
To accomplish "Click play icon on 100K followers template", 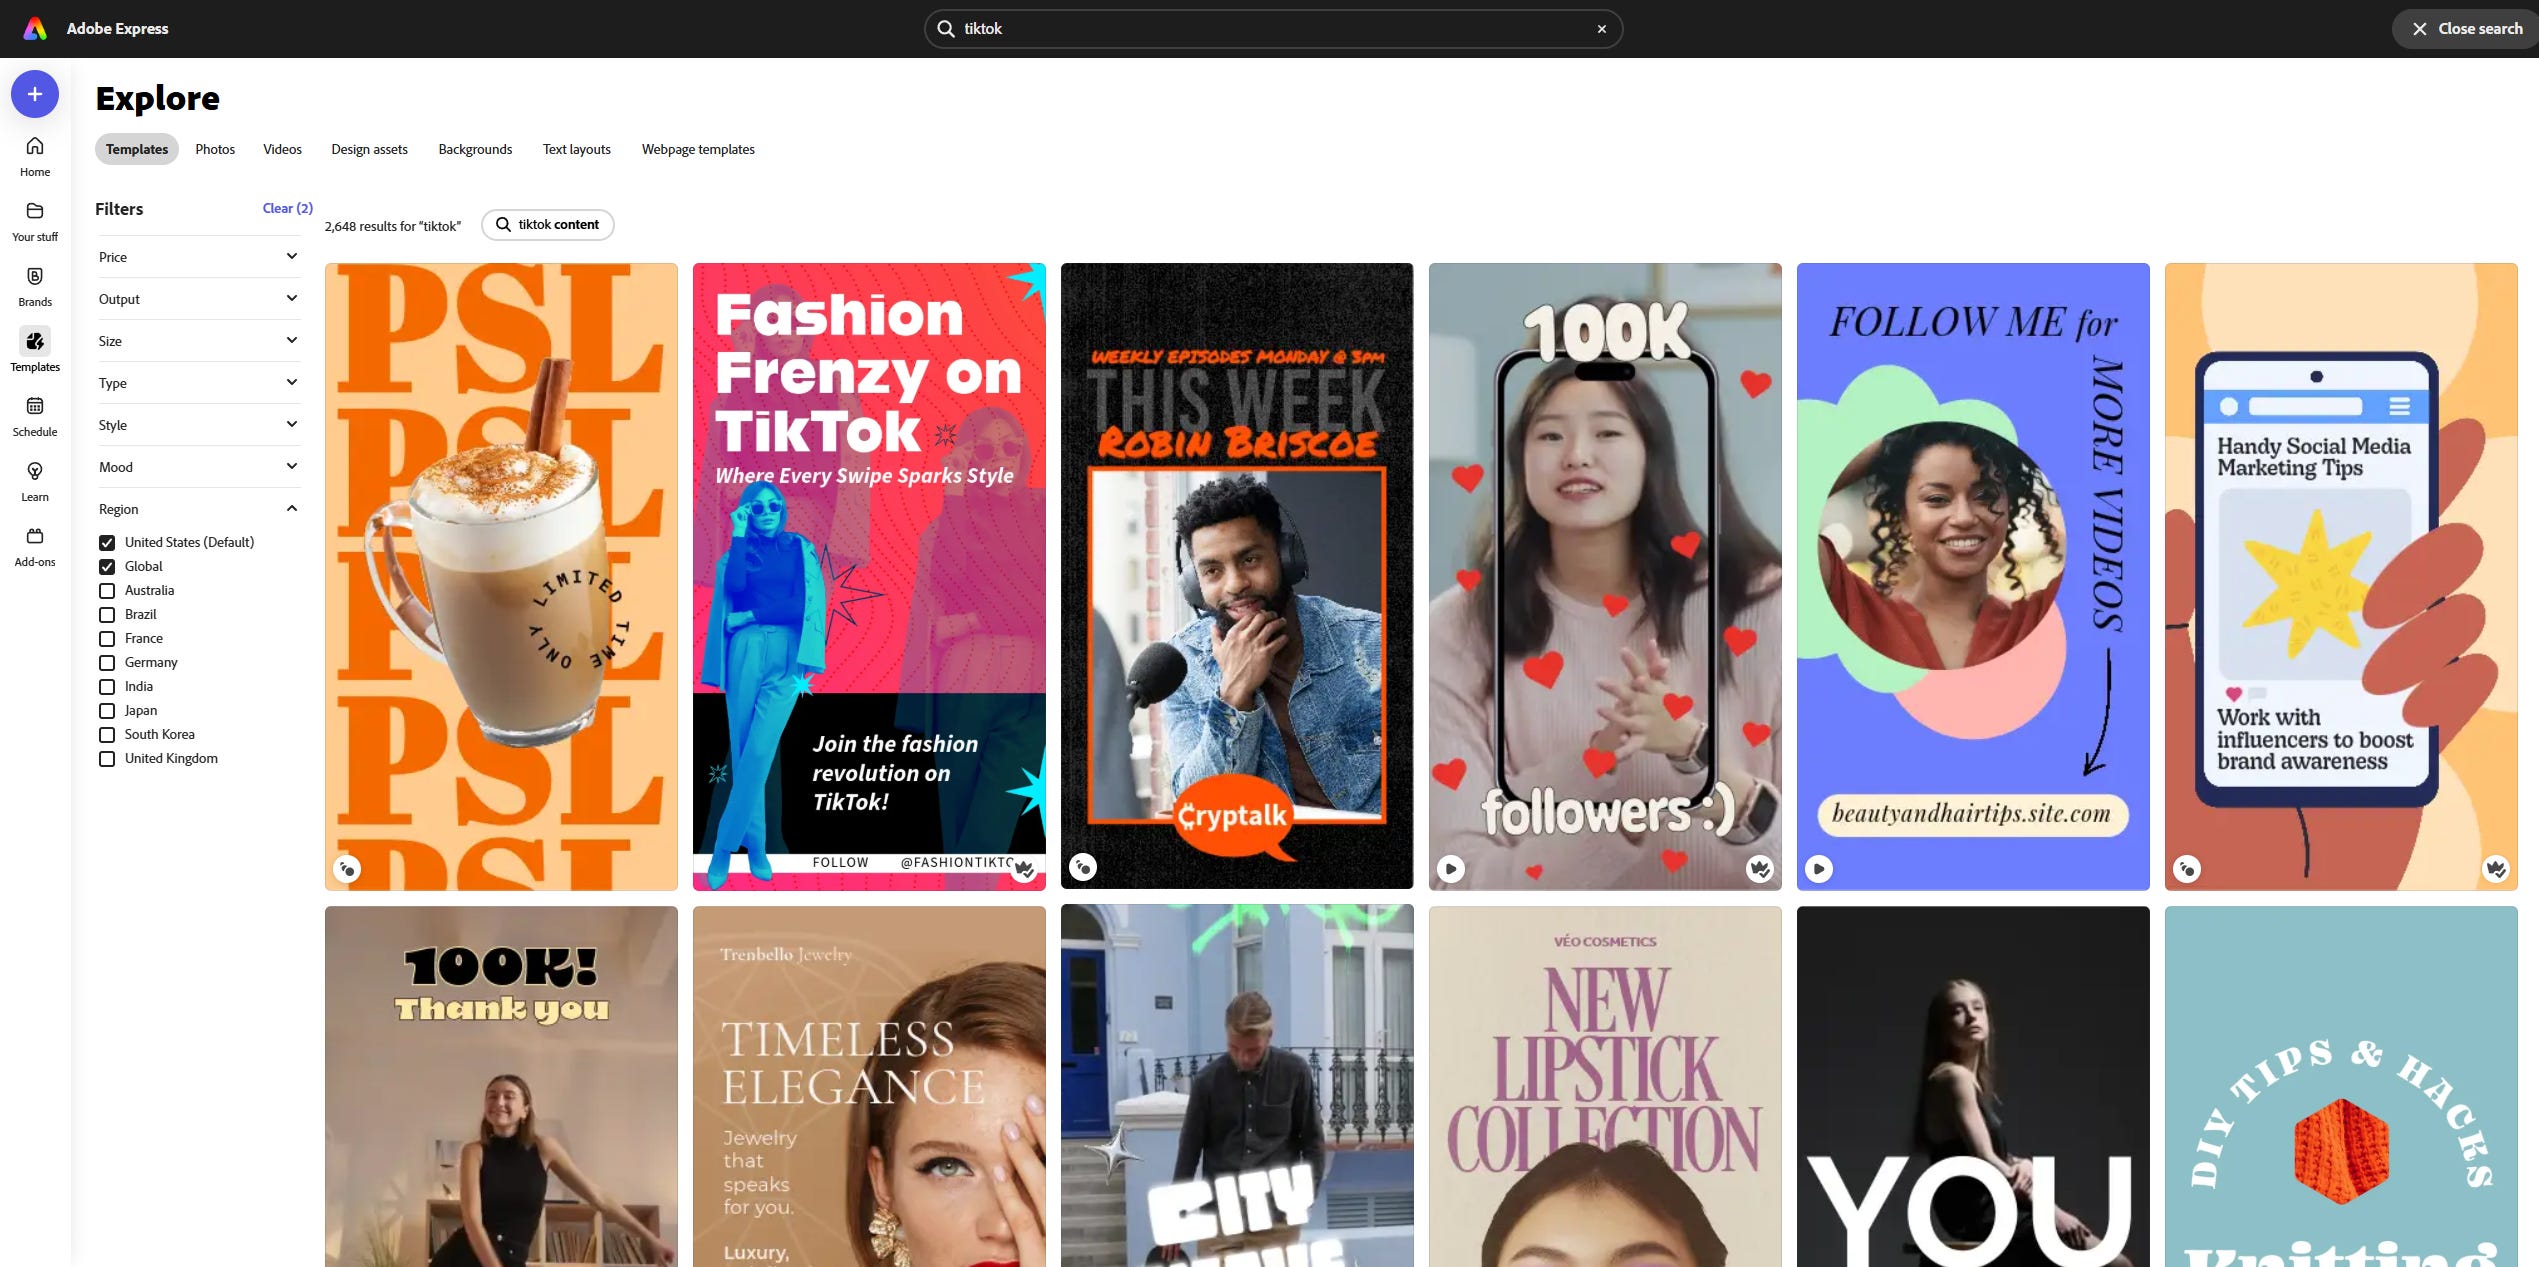I will [x=1451, y=869].
